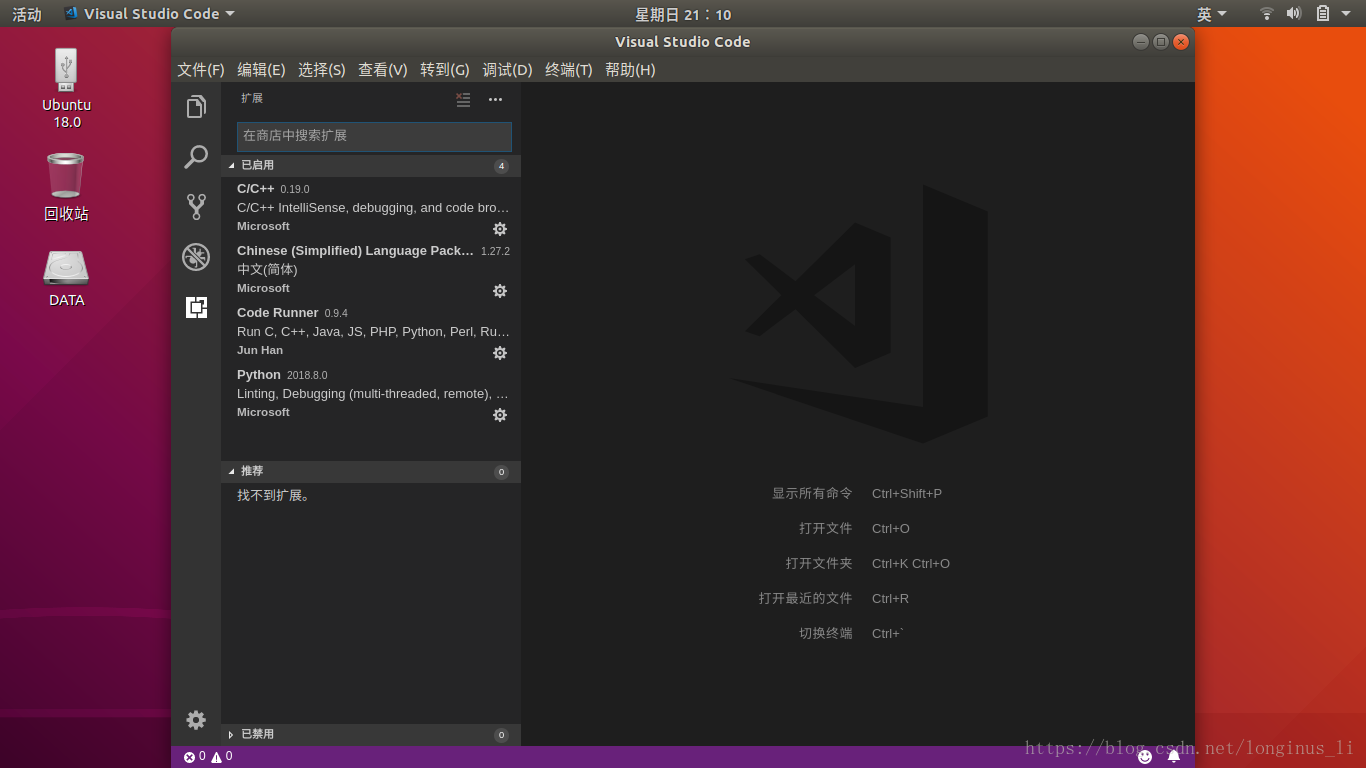The height and width of the screenshot is (768, 1366).
Task: Open the 选择(S) menu
Action: (322, 70)
